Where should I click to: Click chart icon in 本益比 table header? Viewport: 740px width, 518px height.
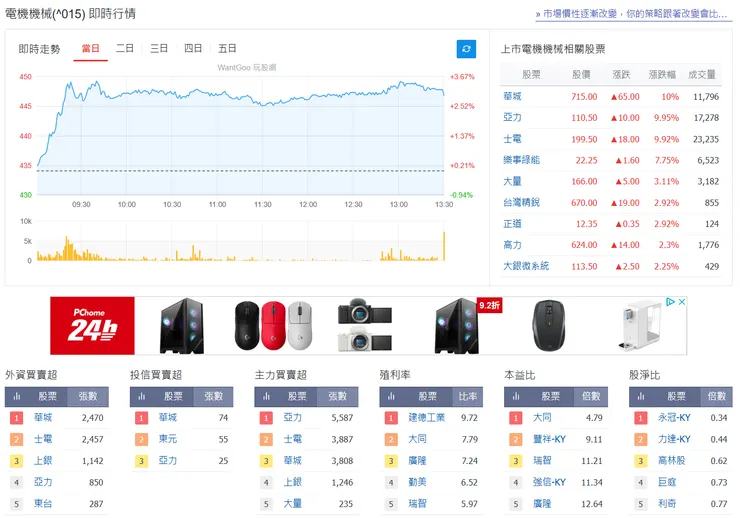tap(516, 396)
